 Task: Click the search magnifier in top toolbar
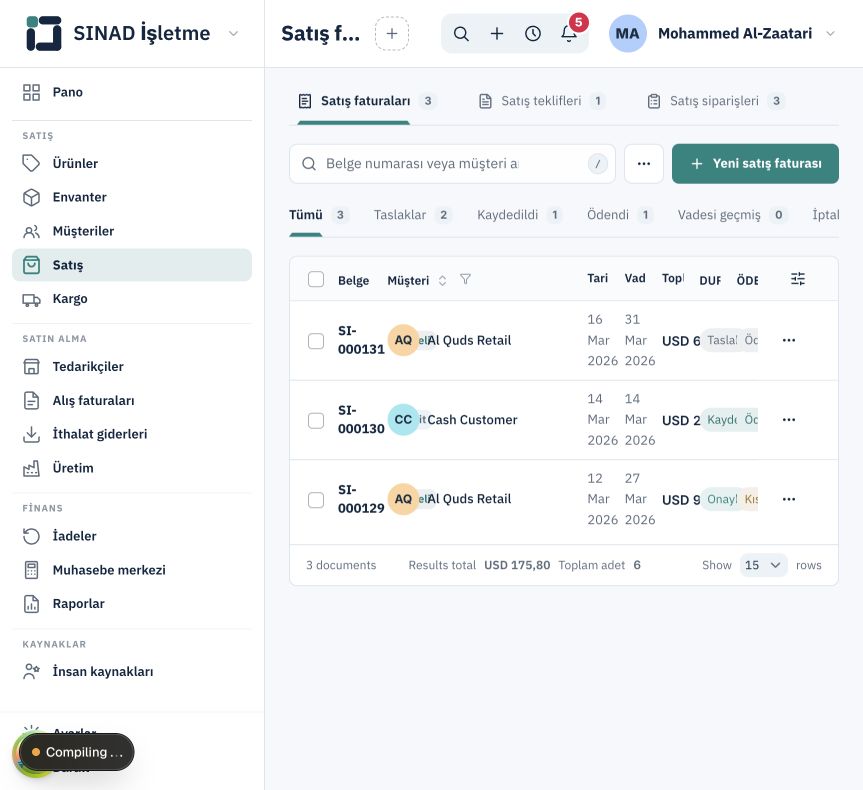coord(461,34)
